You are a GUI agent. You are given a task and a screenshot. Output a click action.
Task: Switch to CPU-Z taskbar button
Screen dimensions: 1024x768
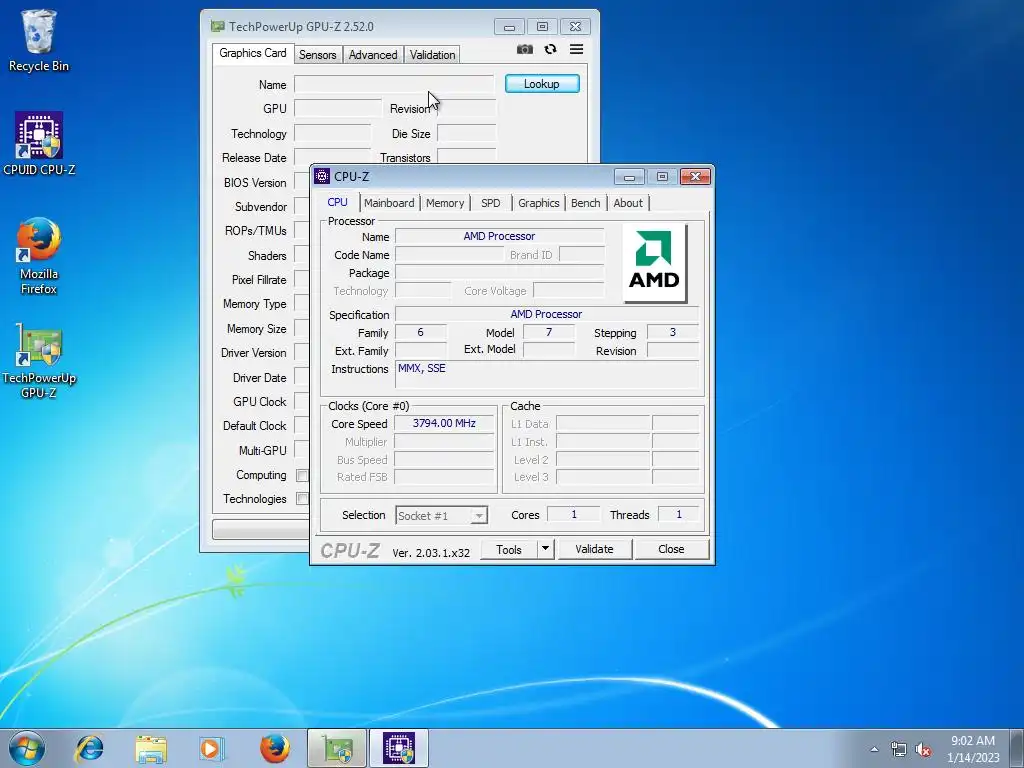coord(399,748)
